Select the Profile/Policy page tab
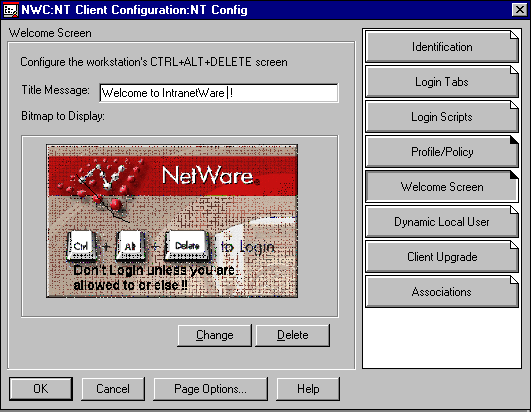The image size is (531, 412). click(x=442, y=152)
